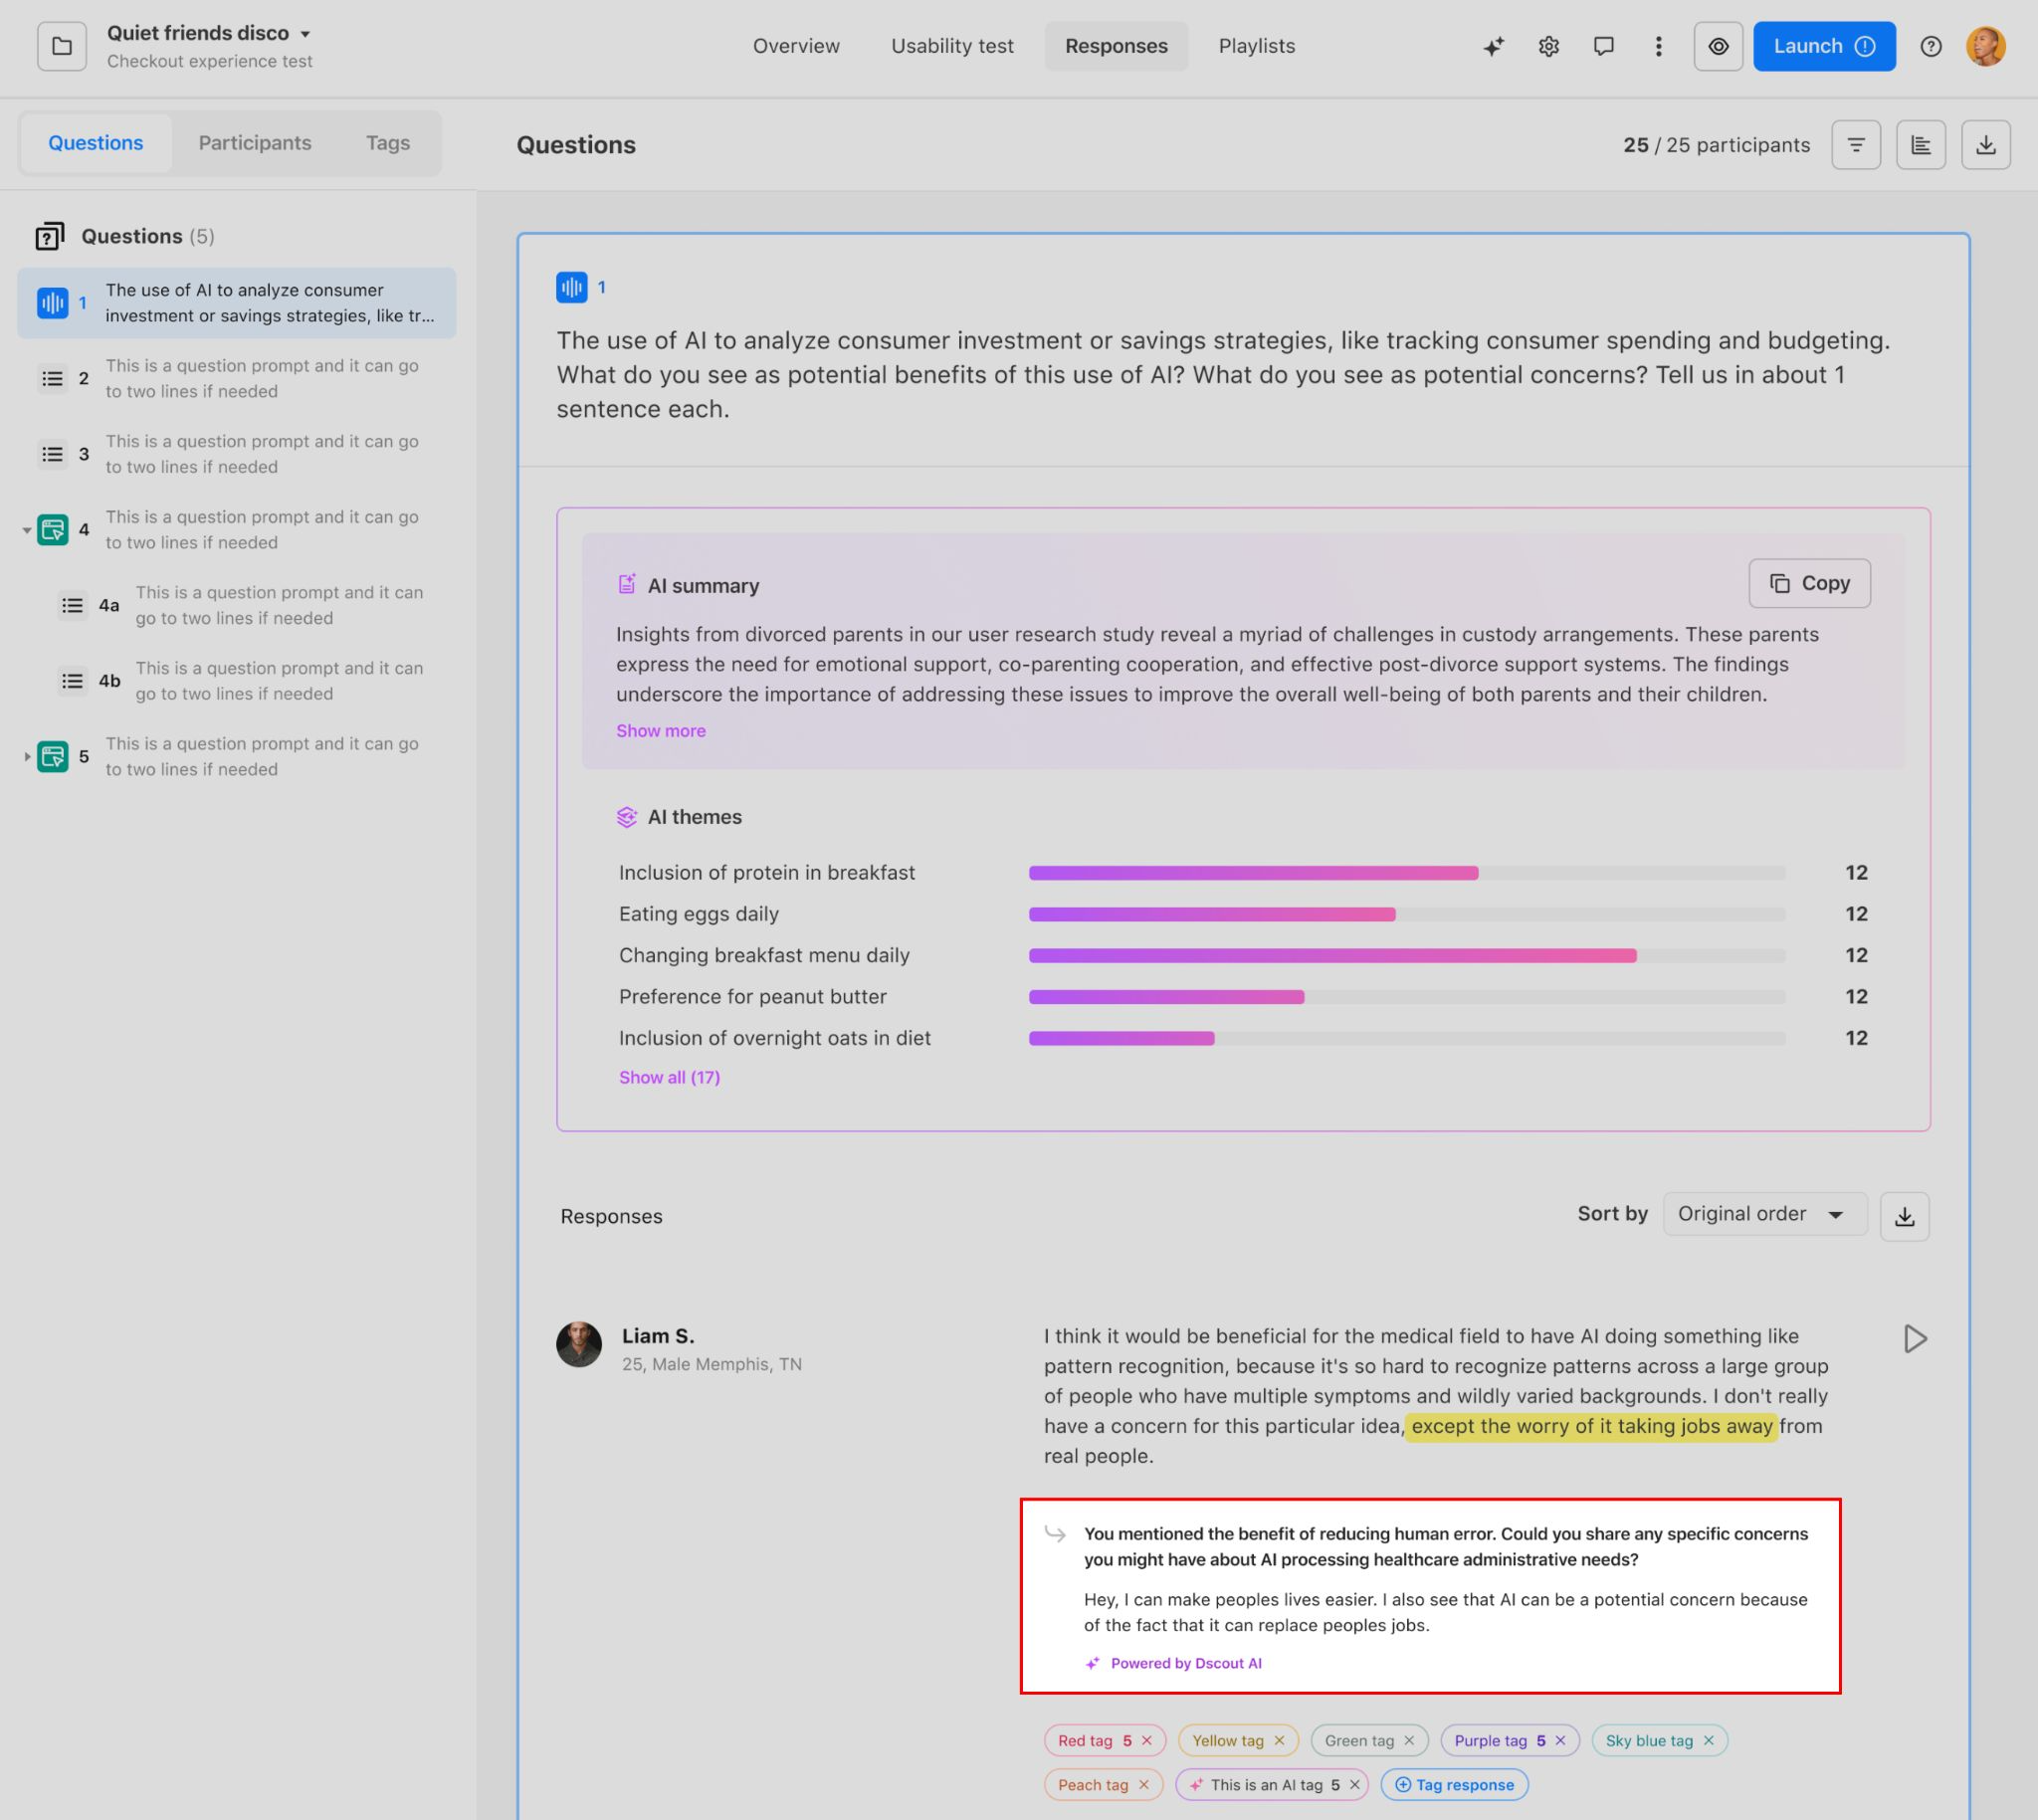Viewport: 2038px width, 1820px height.
Task: Click the Copy button in AI summary
Action: tap(1809, 583)
